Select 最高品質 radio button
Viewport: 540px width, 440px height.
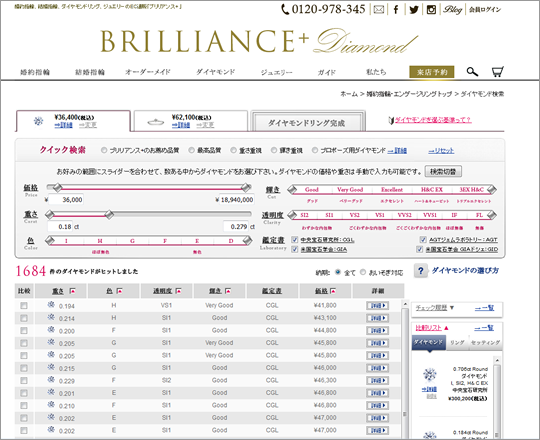pos(191,150)
